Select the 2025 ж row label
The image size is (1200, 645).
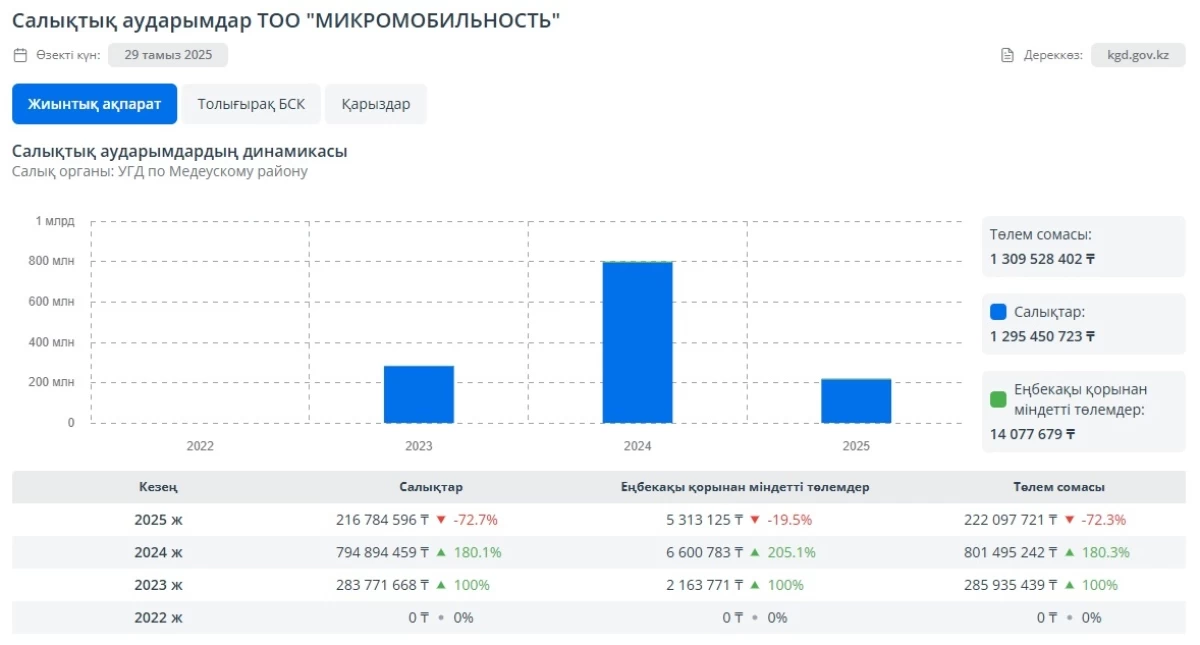(x=158, y=520)
